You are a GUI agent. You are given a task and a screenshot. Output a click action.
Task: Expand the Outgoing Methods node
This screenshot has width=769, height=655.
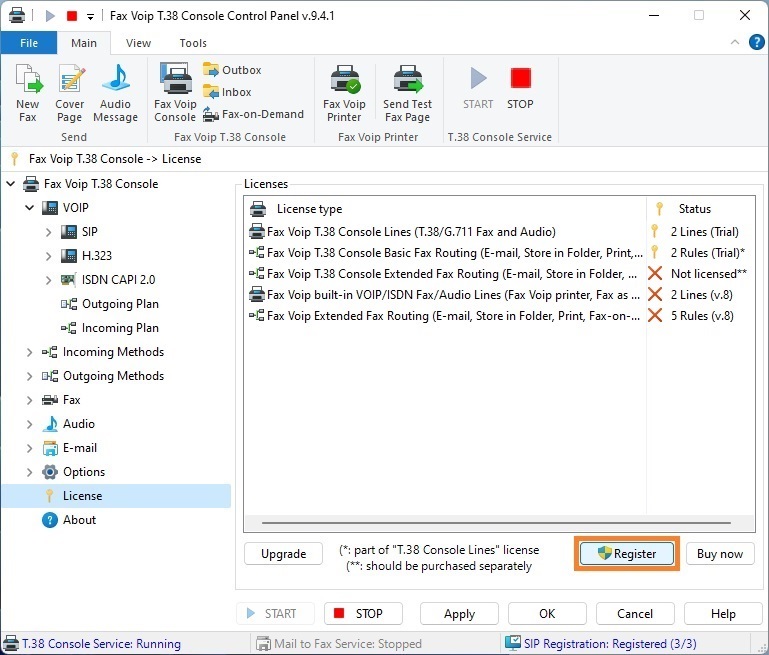29,376
